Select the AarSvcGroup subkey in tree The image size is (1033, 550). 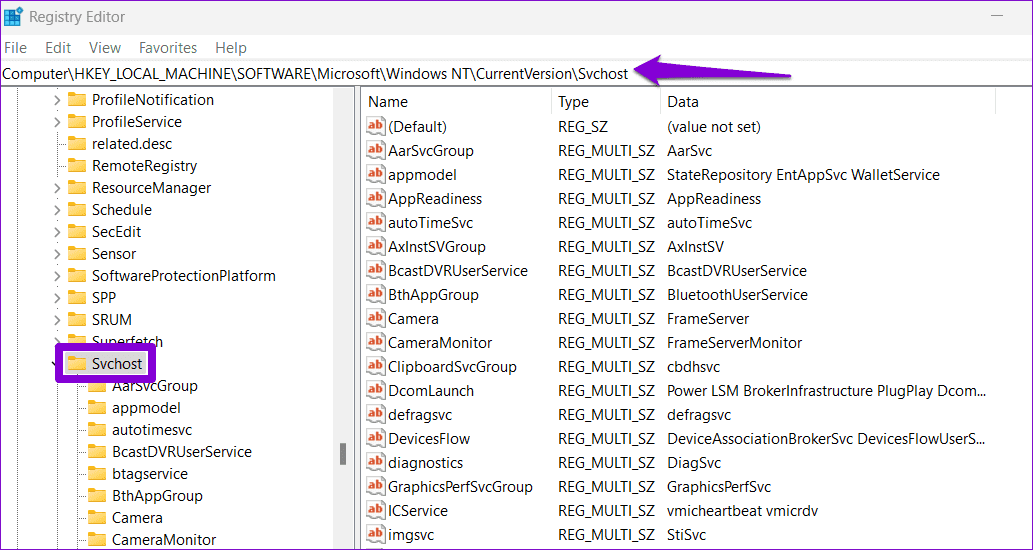pyautogui.click(x=155, y=385)
